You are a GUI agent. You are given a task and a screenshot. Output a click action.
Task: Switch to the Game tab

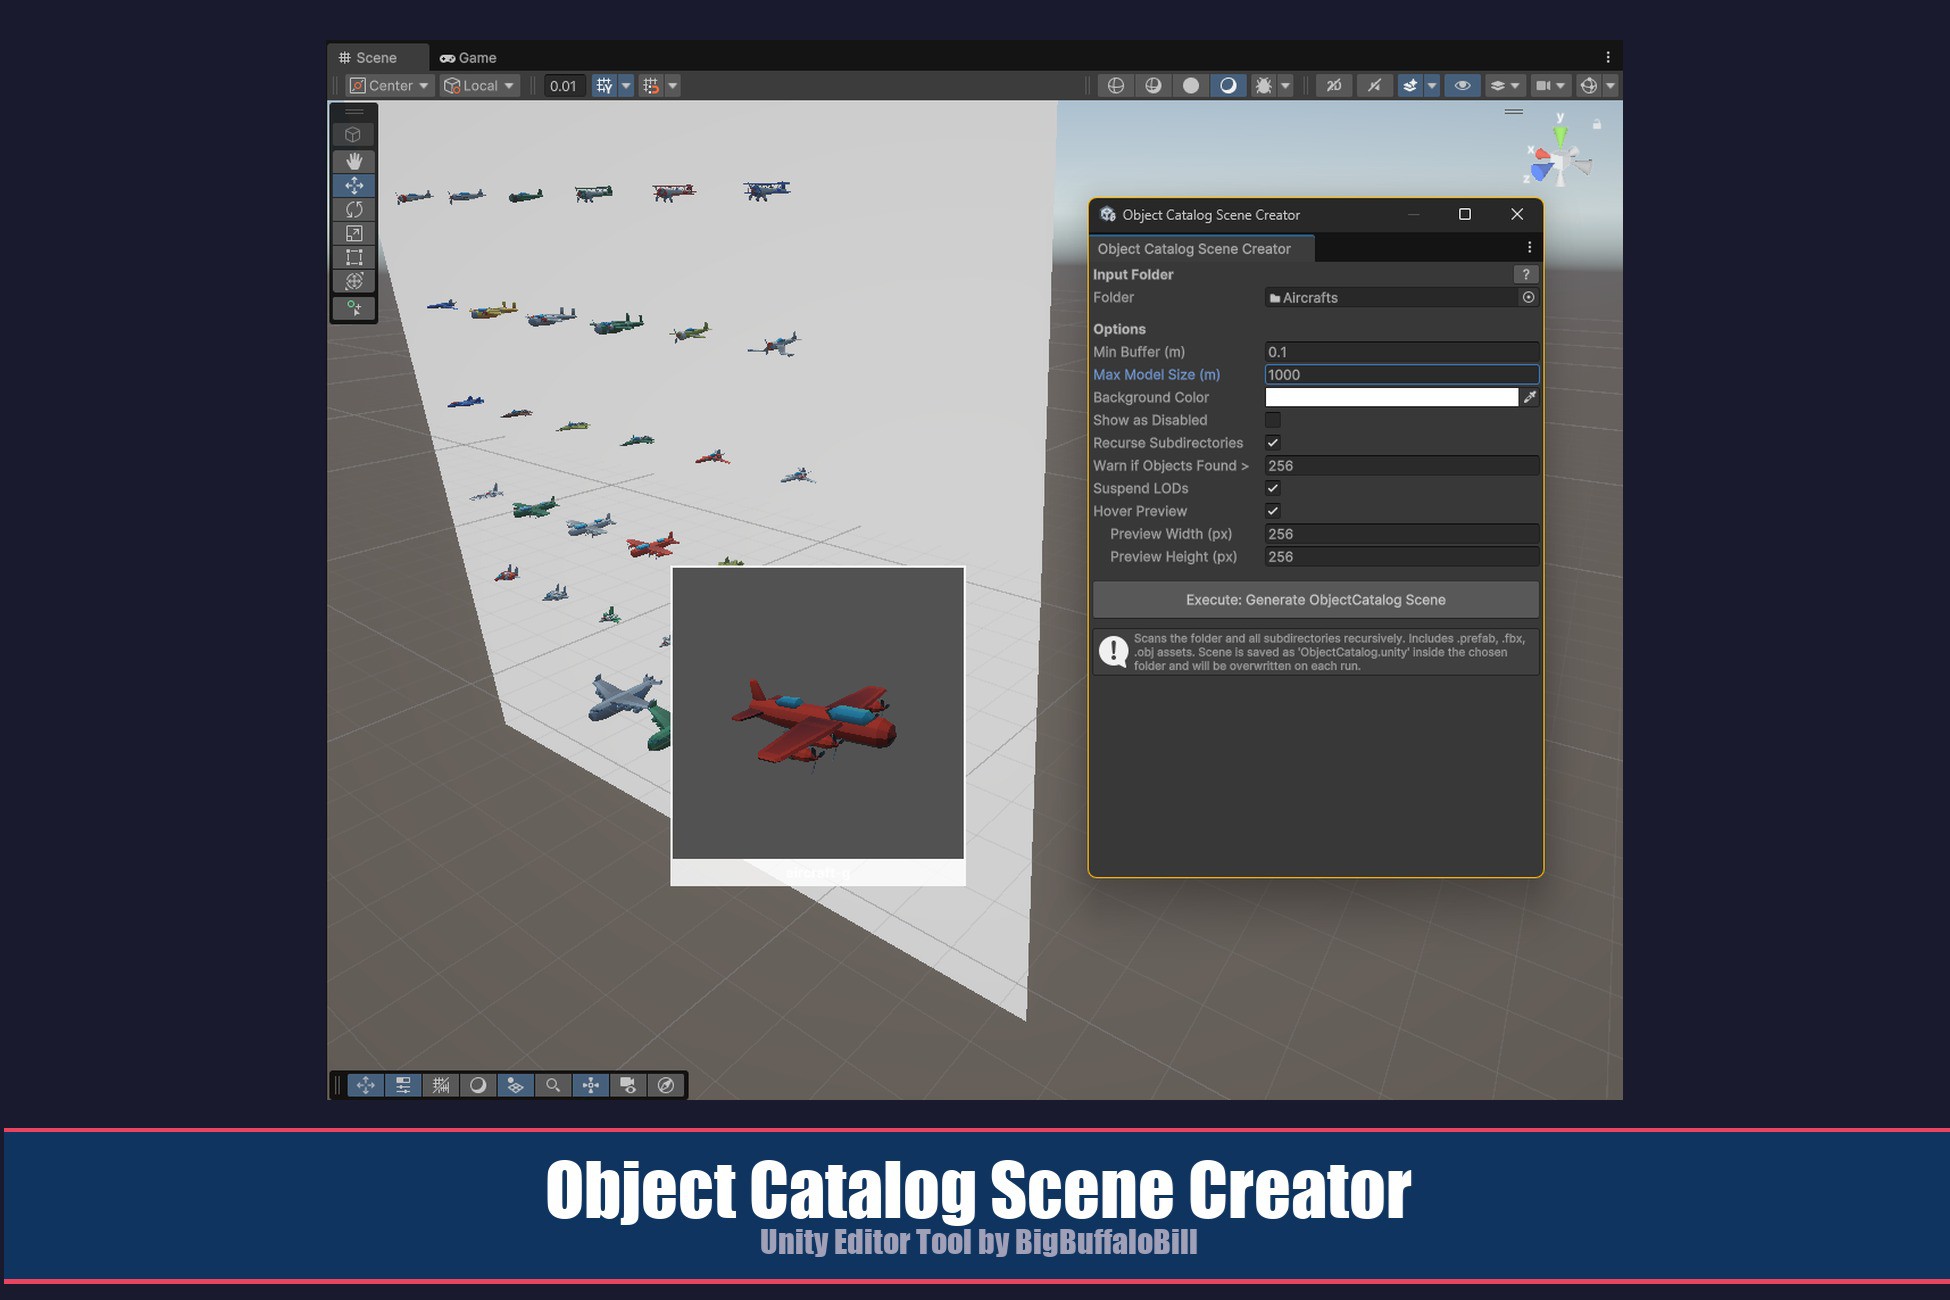click(x=468, y=58)
